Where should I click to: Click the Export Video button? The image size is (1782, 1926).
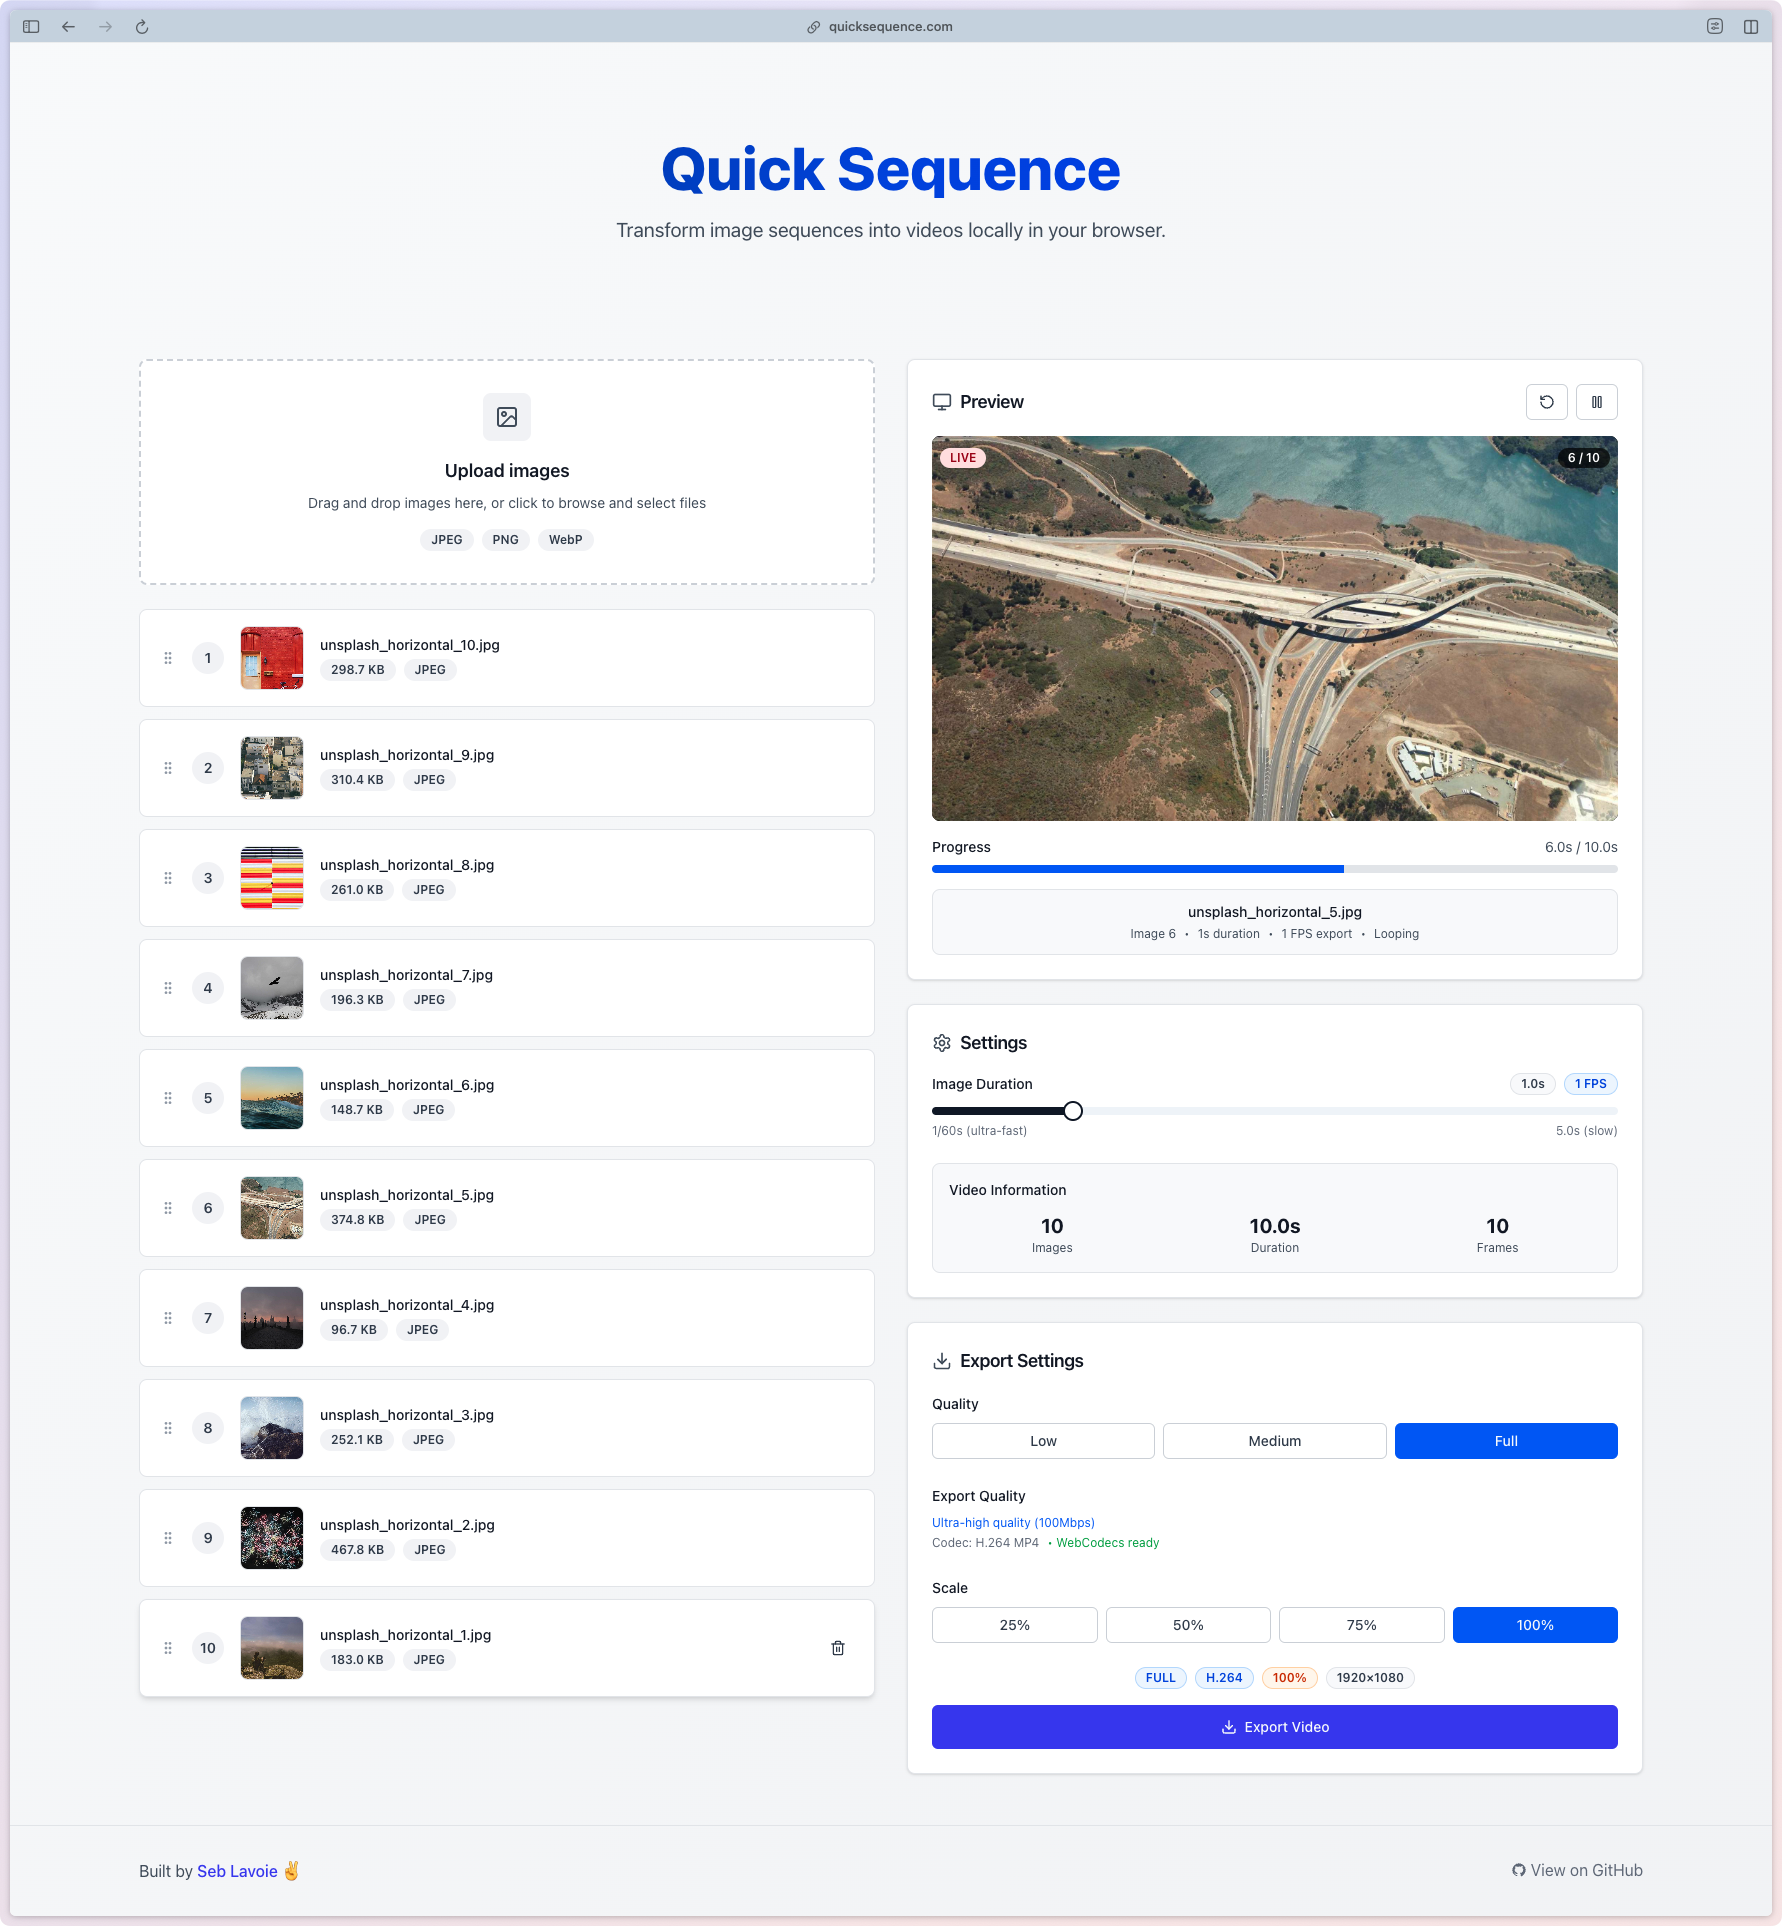click(1274, 1727)
